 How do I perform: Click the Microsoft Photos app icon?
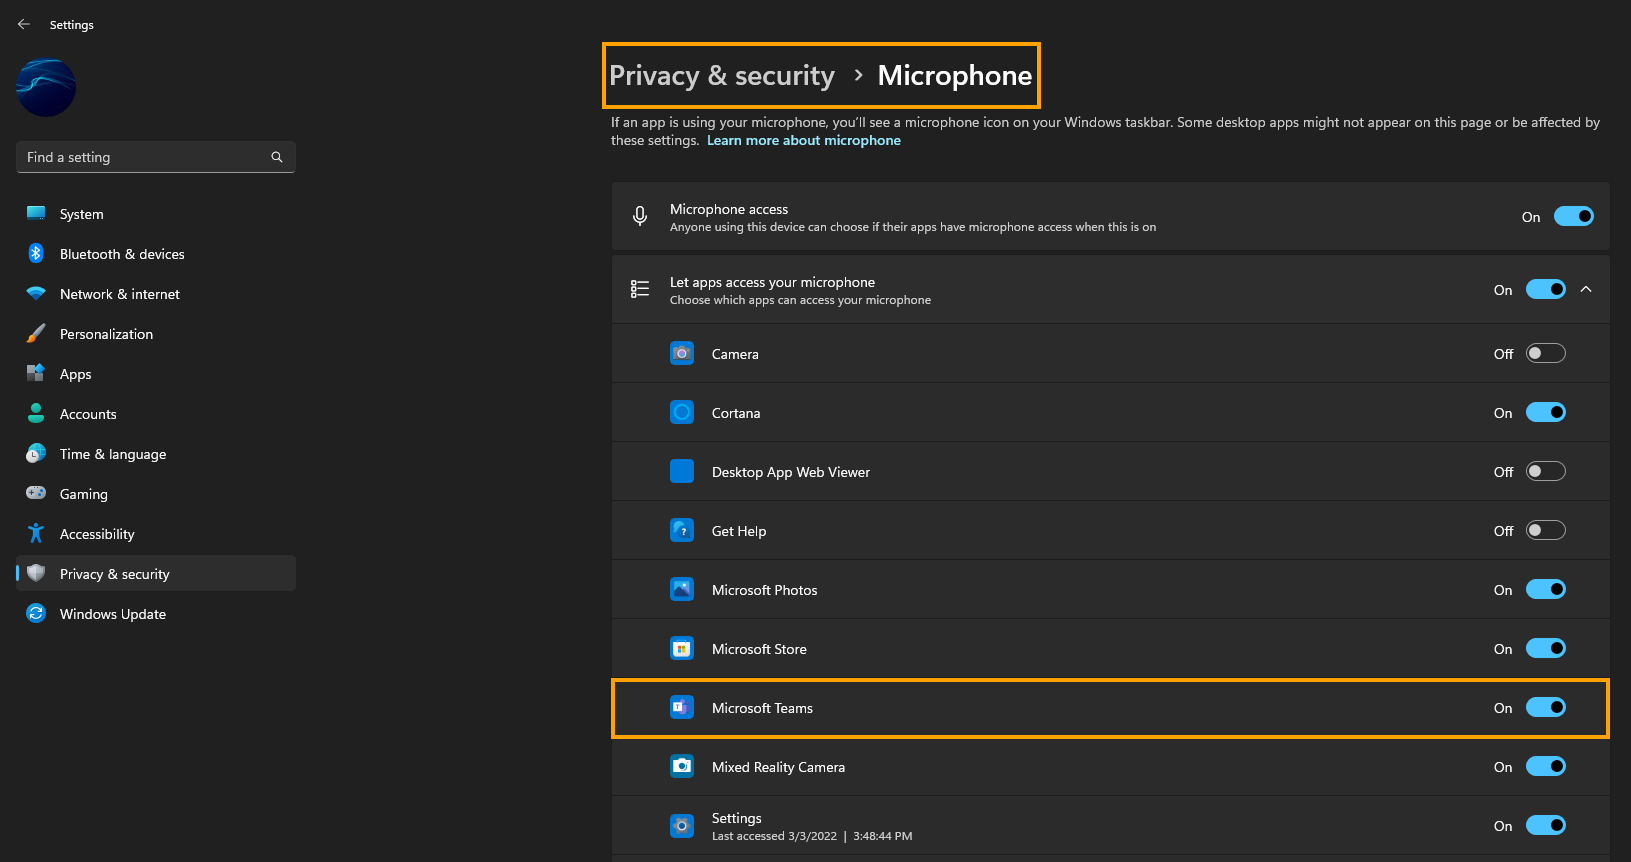[682, 589]
